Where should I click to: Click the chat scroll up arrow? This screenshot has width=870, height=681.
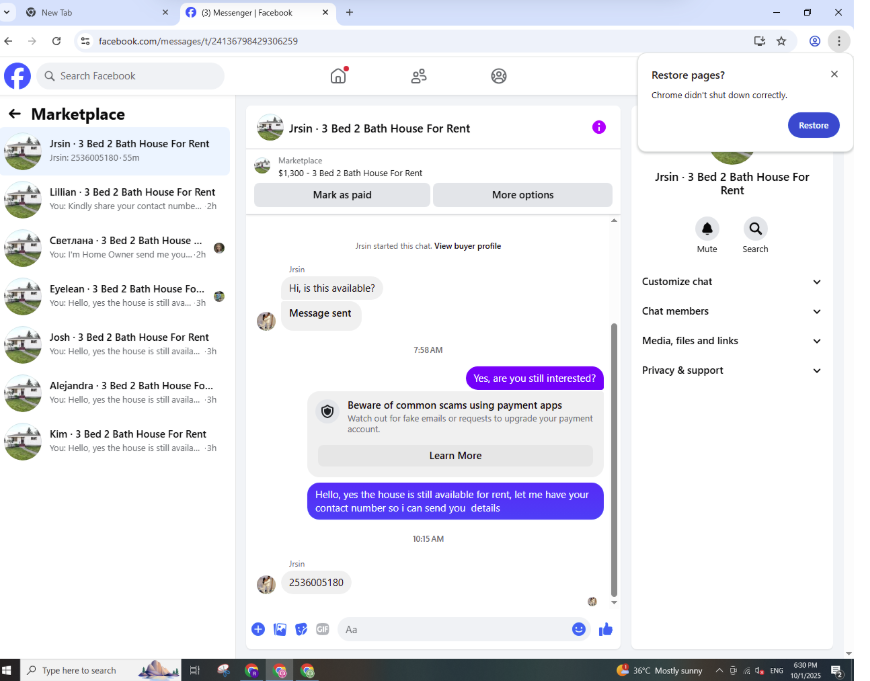614,221
